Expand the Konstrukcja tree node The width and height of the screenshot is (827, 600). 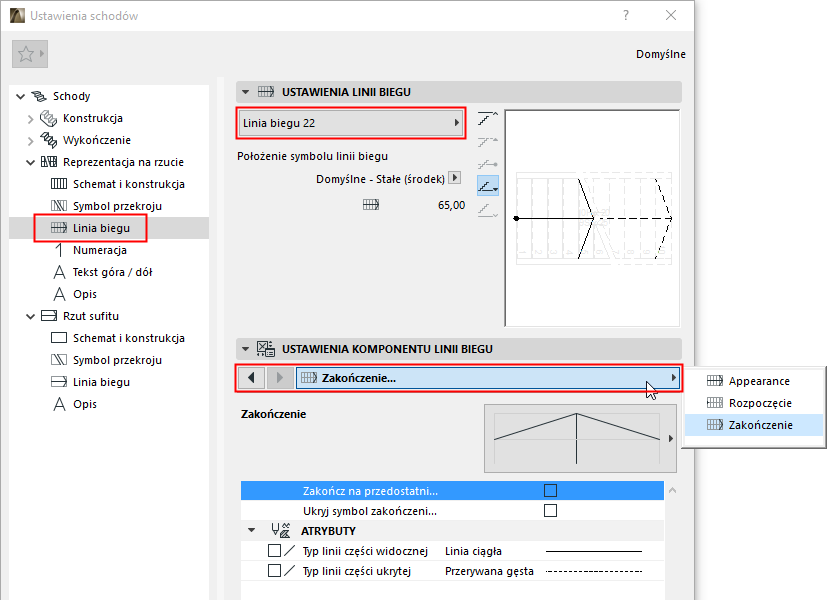pos(30,119)
